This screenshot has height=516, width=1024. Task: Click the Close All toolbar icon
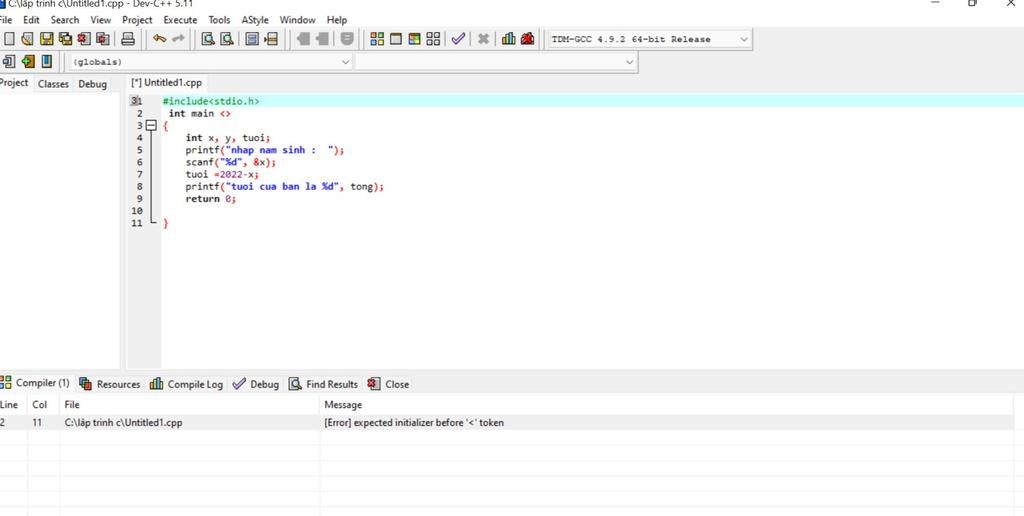click(103, 39)
